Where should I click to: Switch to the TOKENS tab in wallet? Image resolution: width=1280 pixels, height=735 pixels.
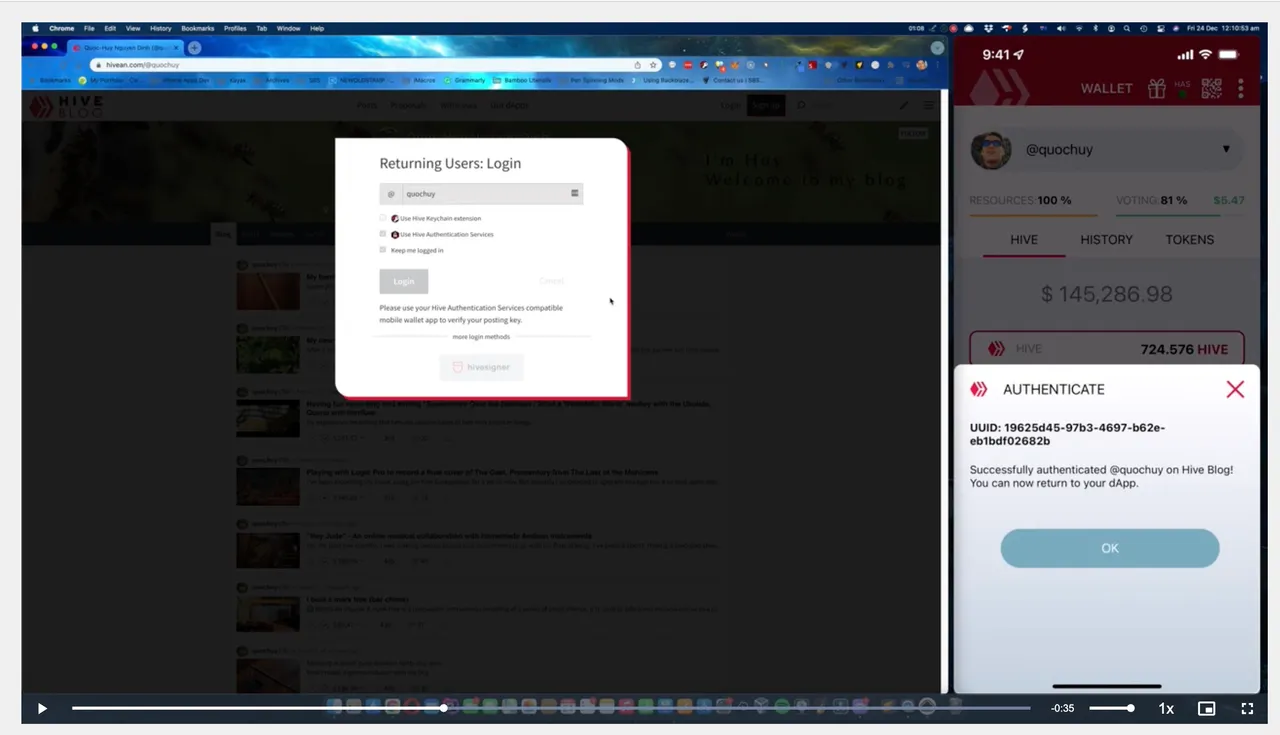1189,239
